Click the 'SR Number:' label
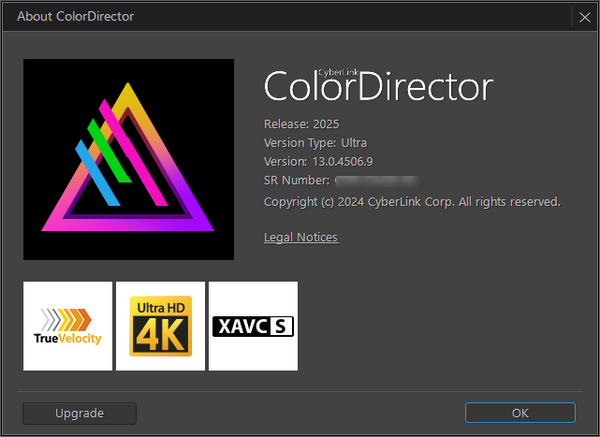600x437 pixels. [x=297, y=180]
